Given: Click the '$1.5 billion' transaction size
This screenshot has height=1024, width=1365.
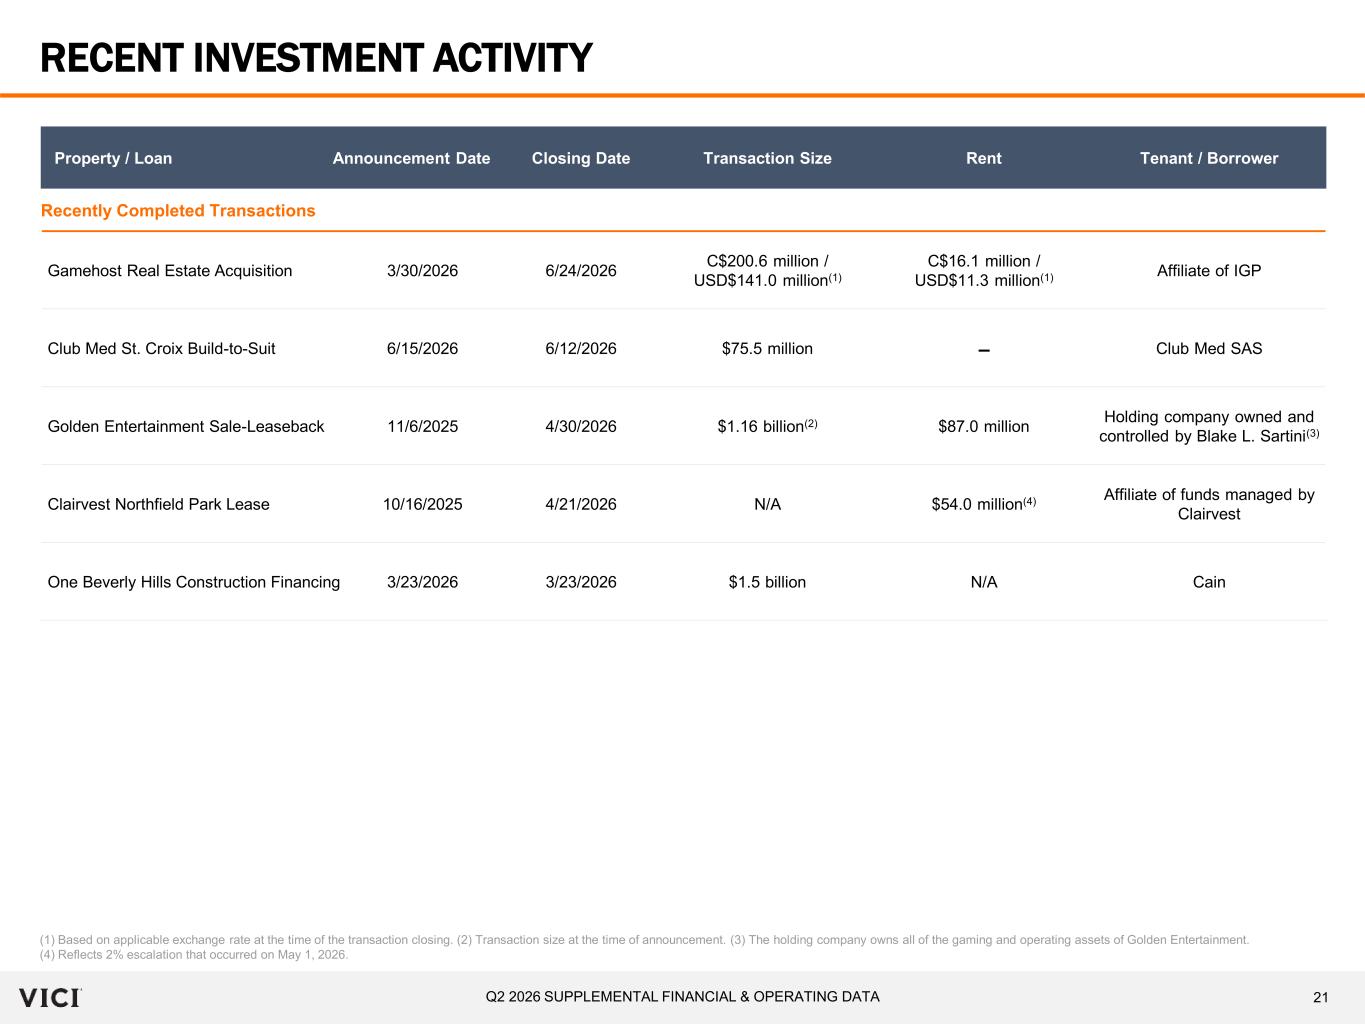Looking at the screenshot, I should (x=767, y=583).
